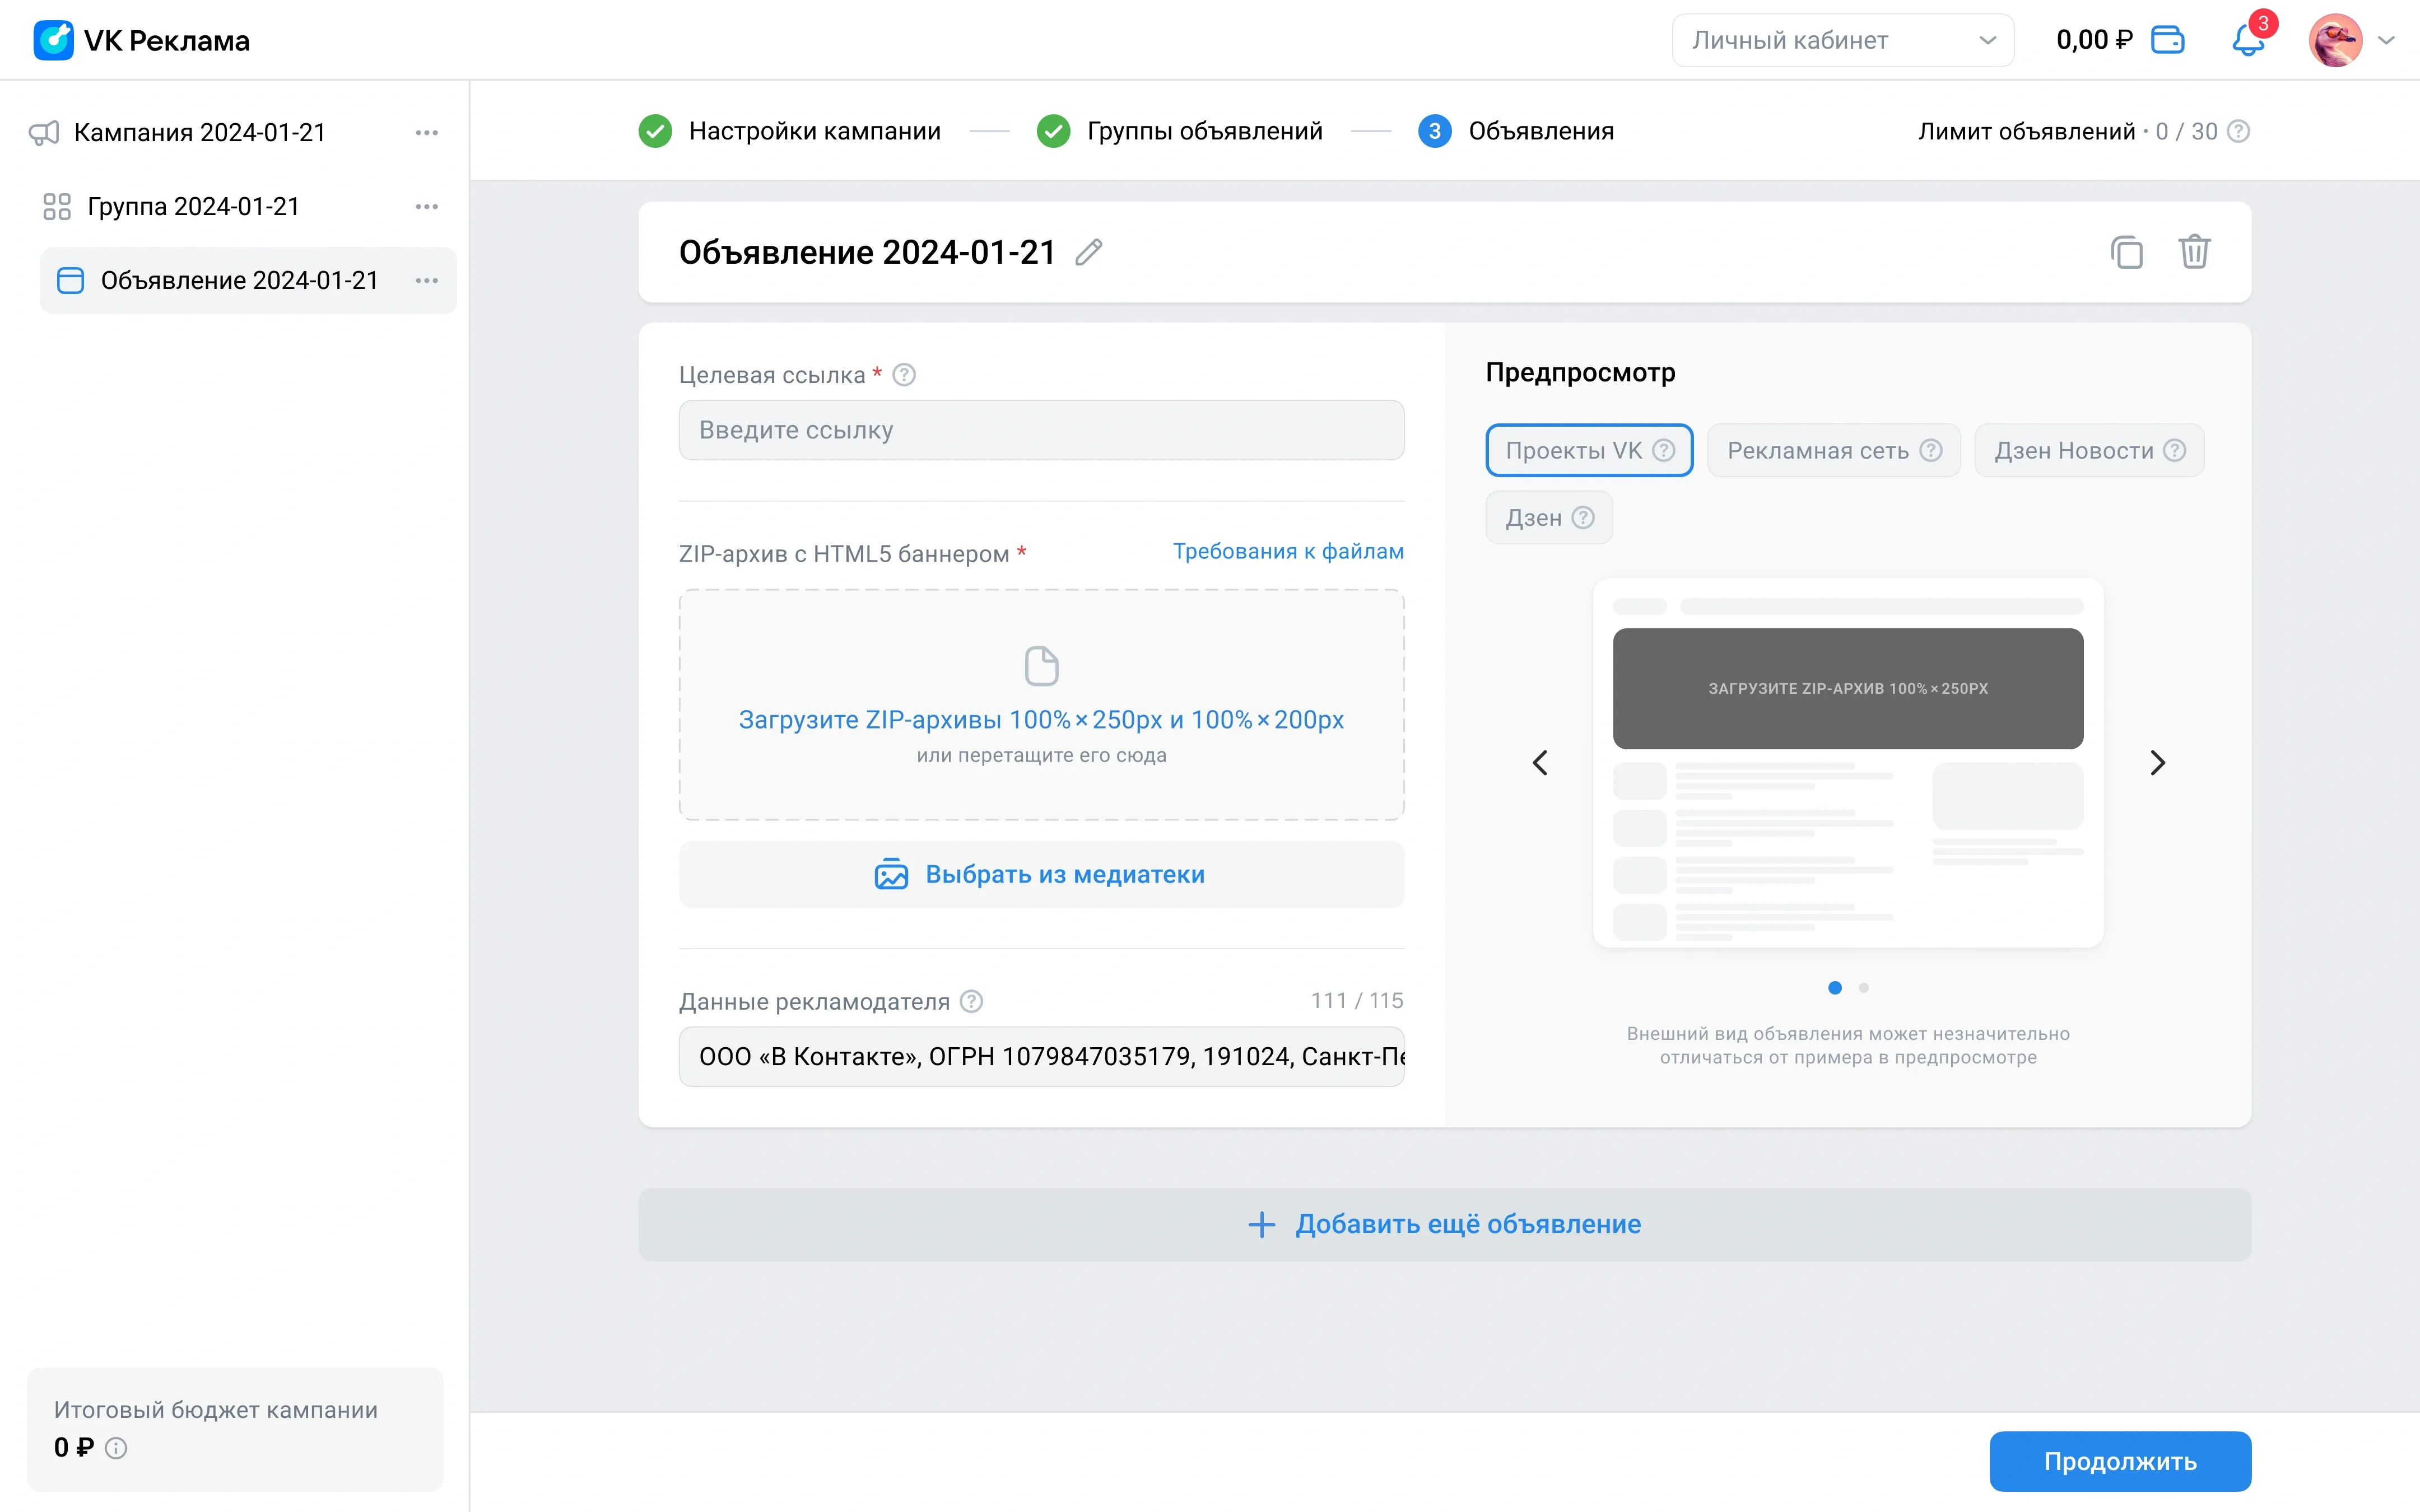Click the help icon beside Данные рекламодателя

pos(971,1001)
